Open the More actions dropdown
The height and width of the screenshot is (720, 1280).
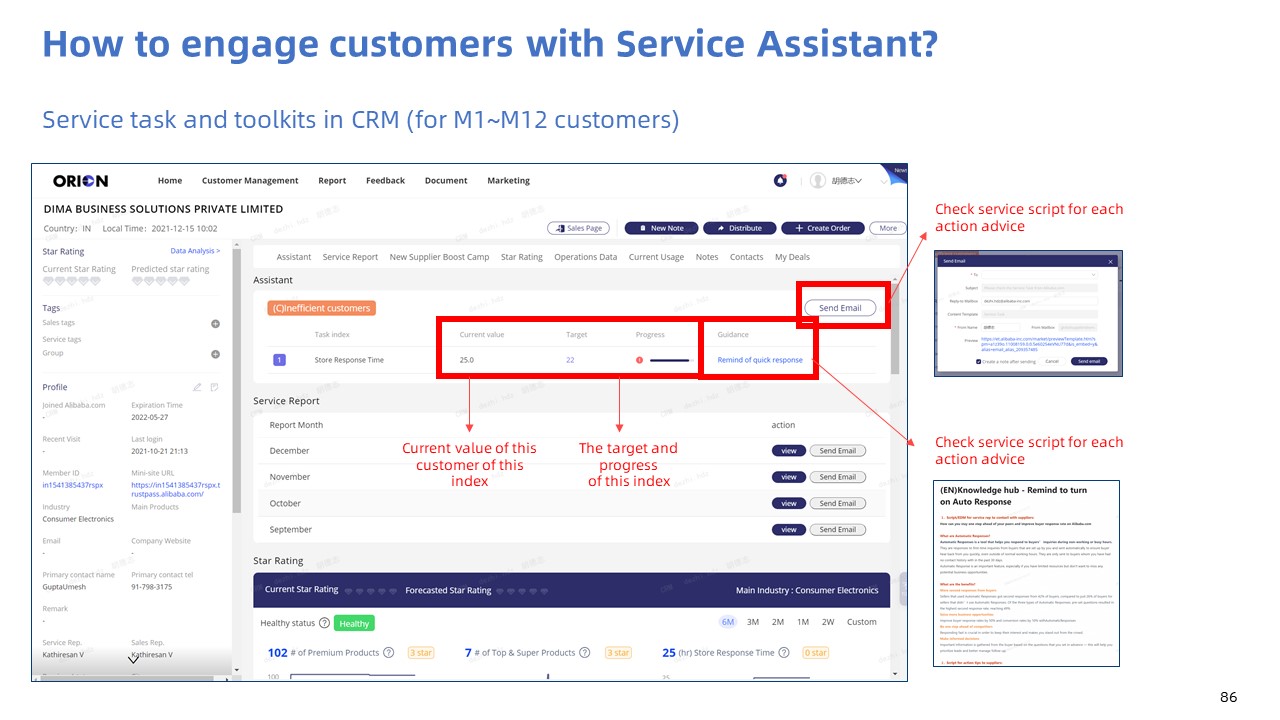[888, 228]
